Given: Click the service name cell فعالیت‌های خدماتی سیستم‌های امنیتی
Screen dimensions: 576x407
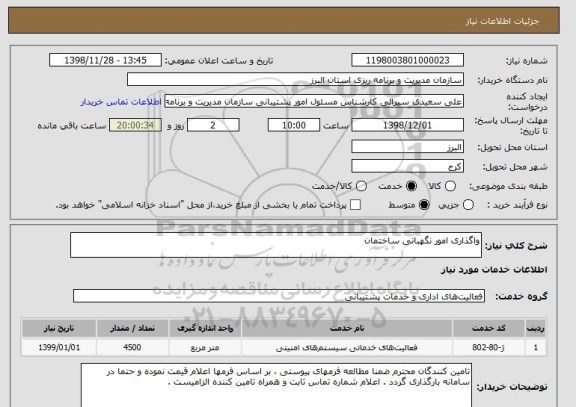Looking at the screenshot, I should (347, 347).
